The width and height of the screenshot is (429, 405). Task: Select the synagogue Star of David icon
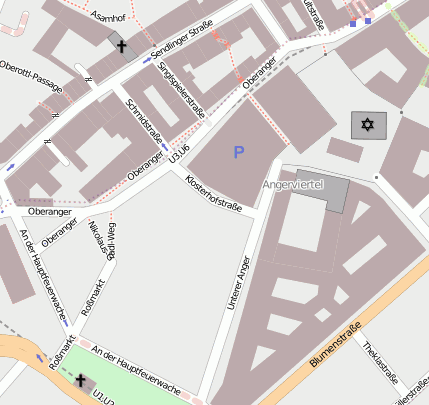click(367, 125)
